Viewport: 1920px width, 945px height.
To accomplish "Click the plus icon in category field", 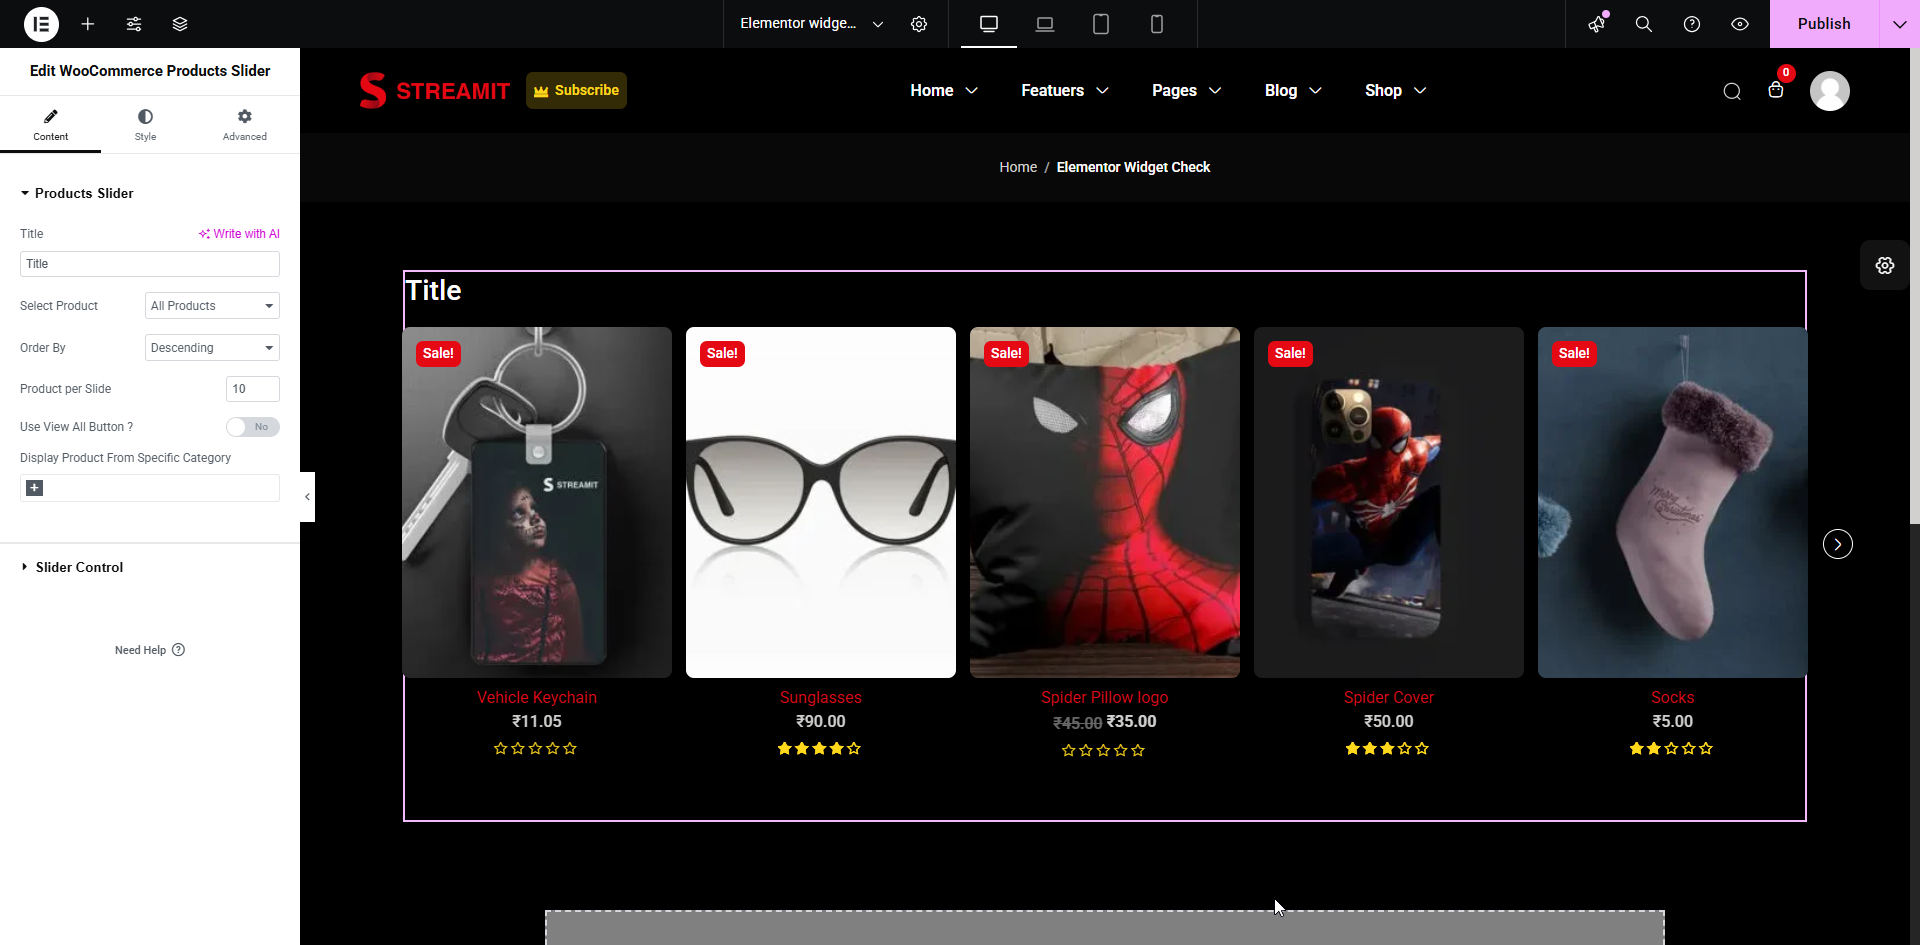I will coord(34,488).
